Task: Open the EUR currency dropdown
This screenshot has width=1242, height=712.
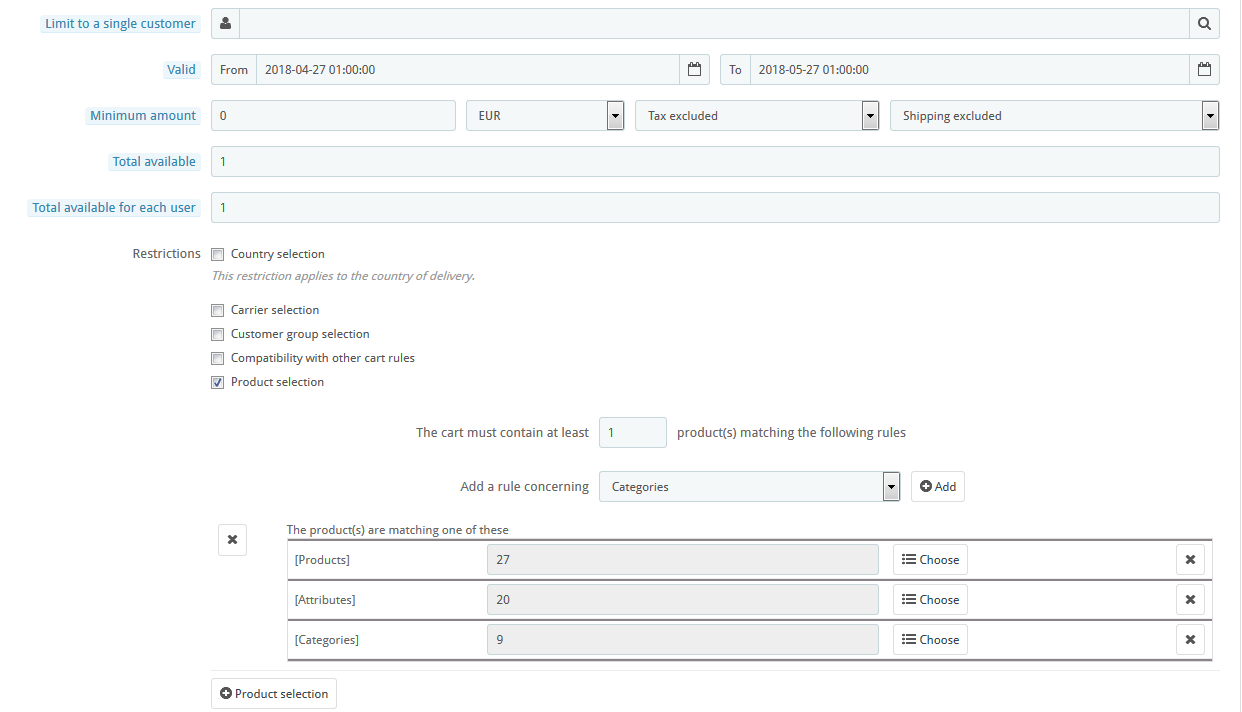Action: [x=545, y=116]
